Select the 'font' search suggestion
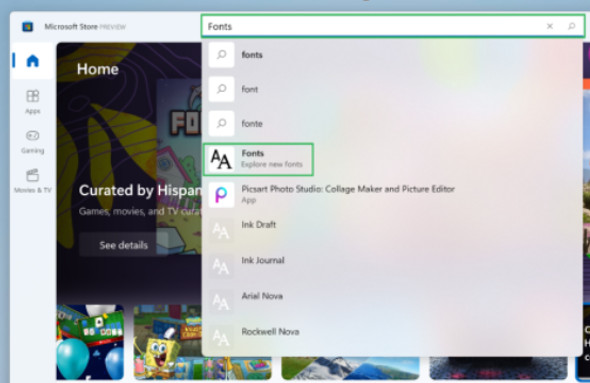590x383 pixels. [x=392, y=89]
